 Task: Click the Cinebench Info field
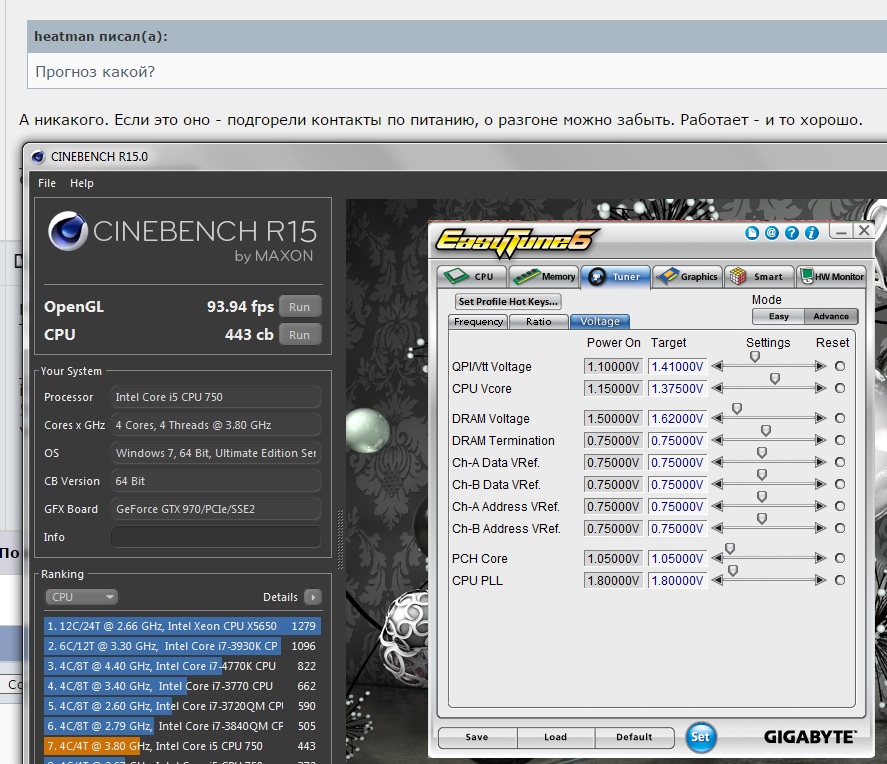tap(216, 537)
